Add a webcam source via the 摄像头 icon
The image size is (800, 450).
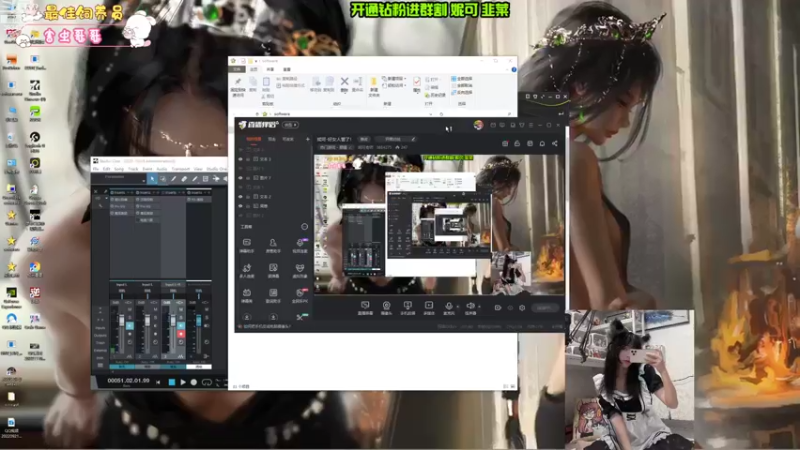(x=386, y=307)
